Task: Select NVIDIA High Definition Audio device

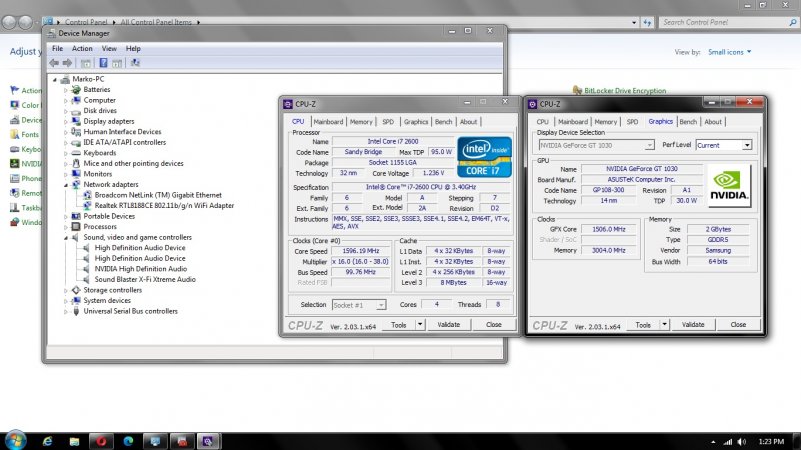Action: coord(140,269)
